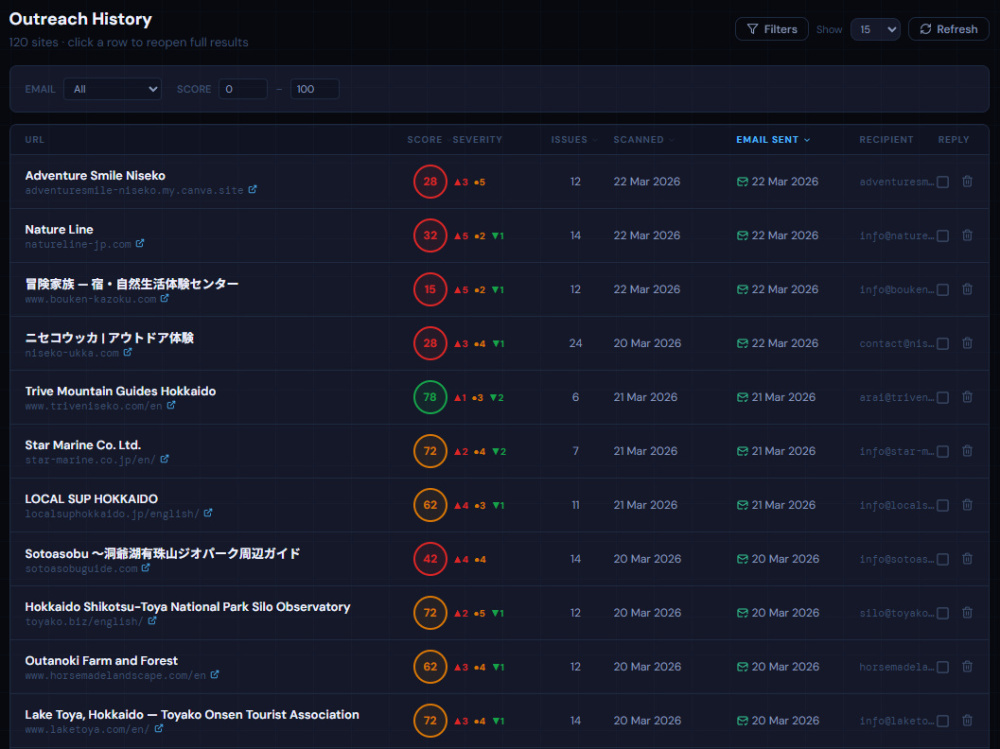The height and width of the screenshot is (749, 1000).
Task: Open the Show rows-per-page dropdown
Action: 875,29
